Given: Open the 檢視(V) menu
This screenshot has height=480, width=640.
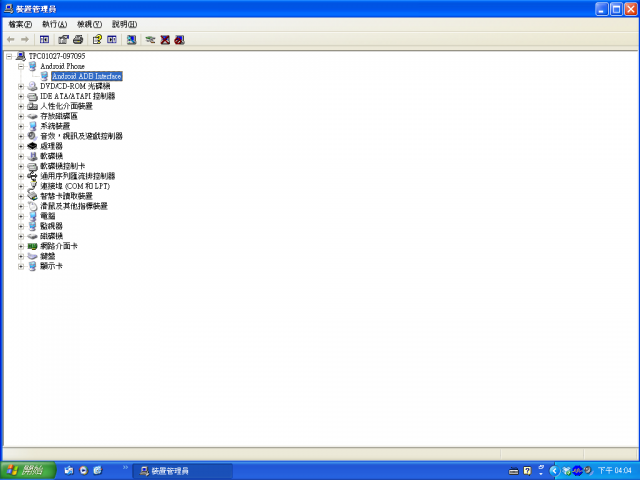Looking at the screenshot, I should [89, 24].
